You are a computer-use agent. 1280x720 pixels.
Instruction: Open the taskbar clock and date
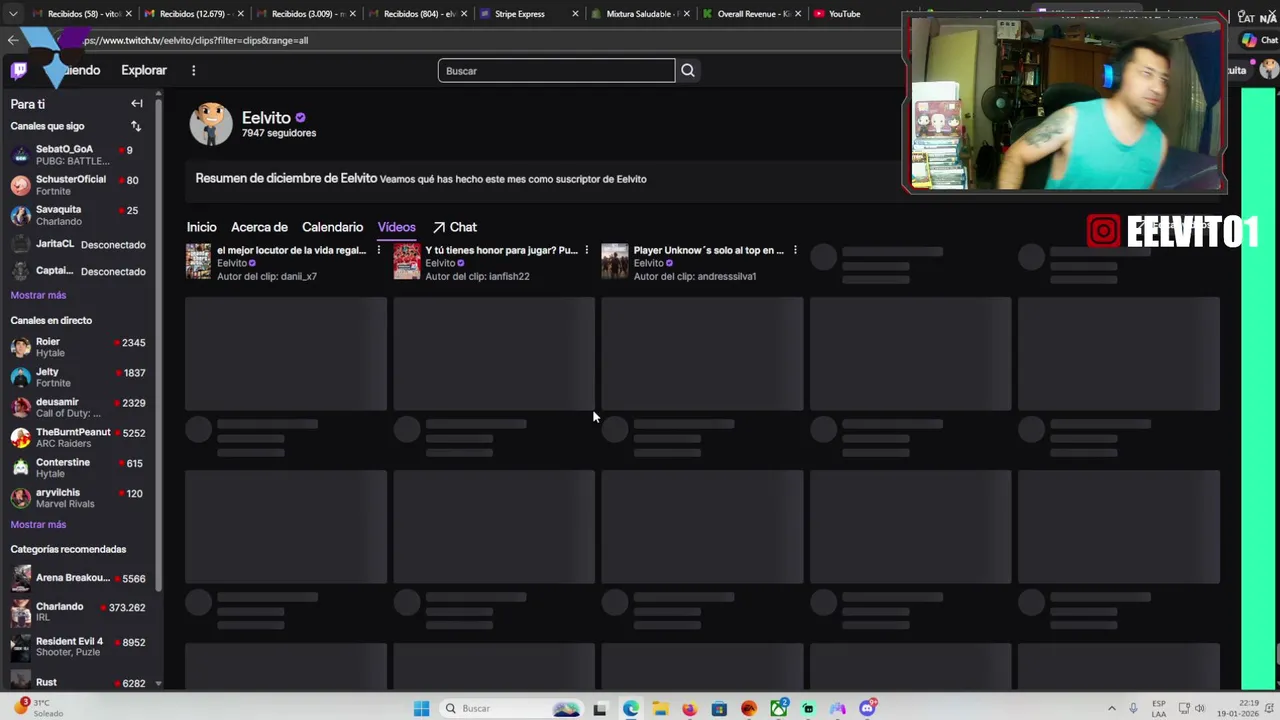click(x=1239, y=708)
